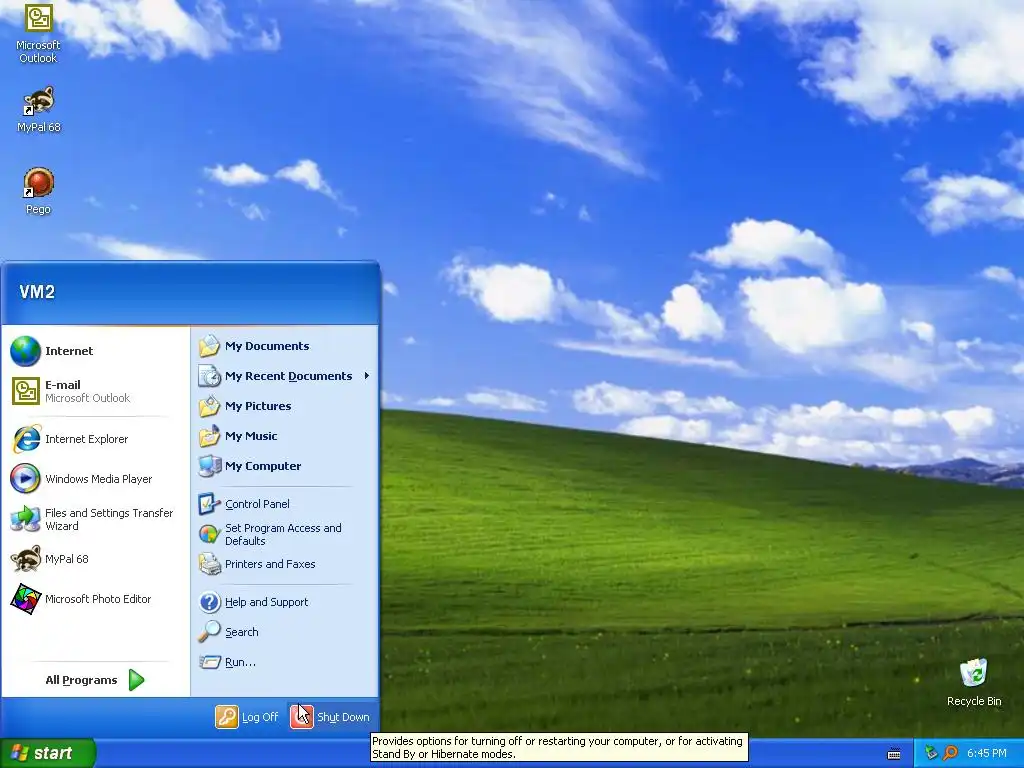
Task: Choose Printers and Faxes label
Action: tap(270, 564)
